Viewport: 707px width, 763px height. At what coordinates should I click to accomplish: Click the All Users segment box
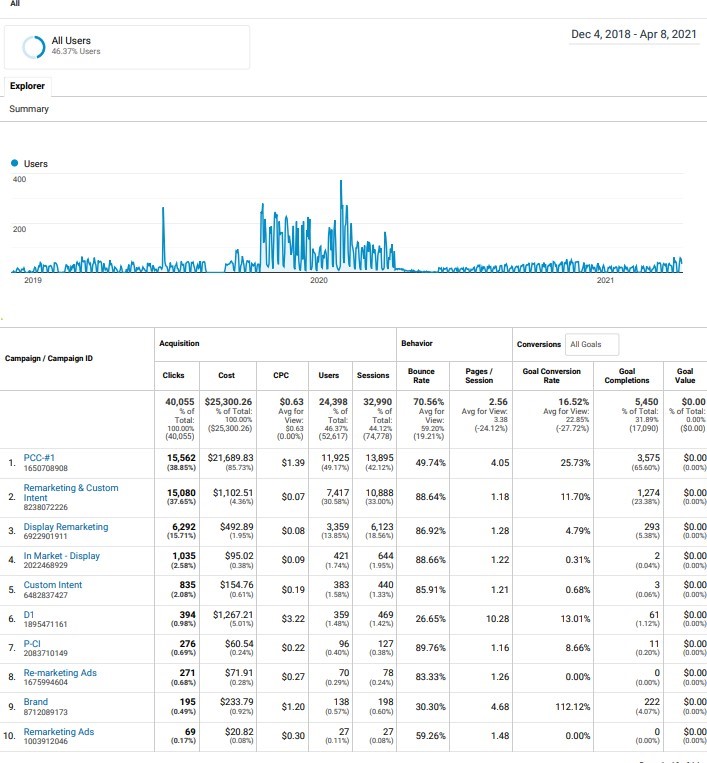(x=127, y=47)
